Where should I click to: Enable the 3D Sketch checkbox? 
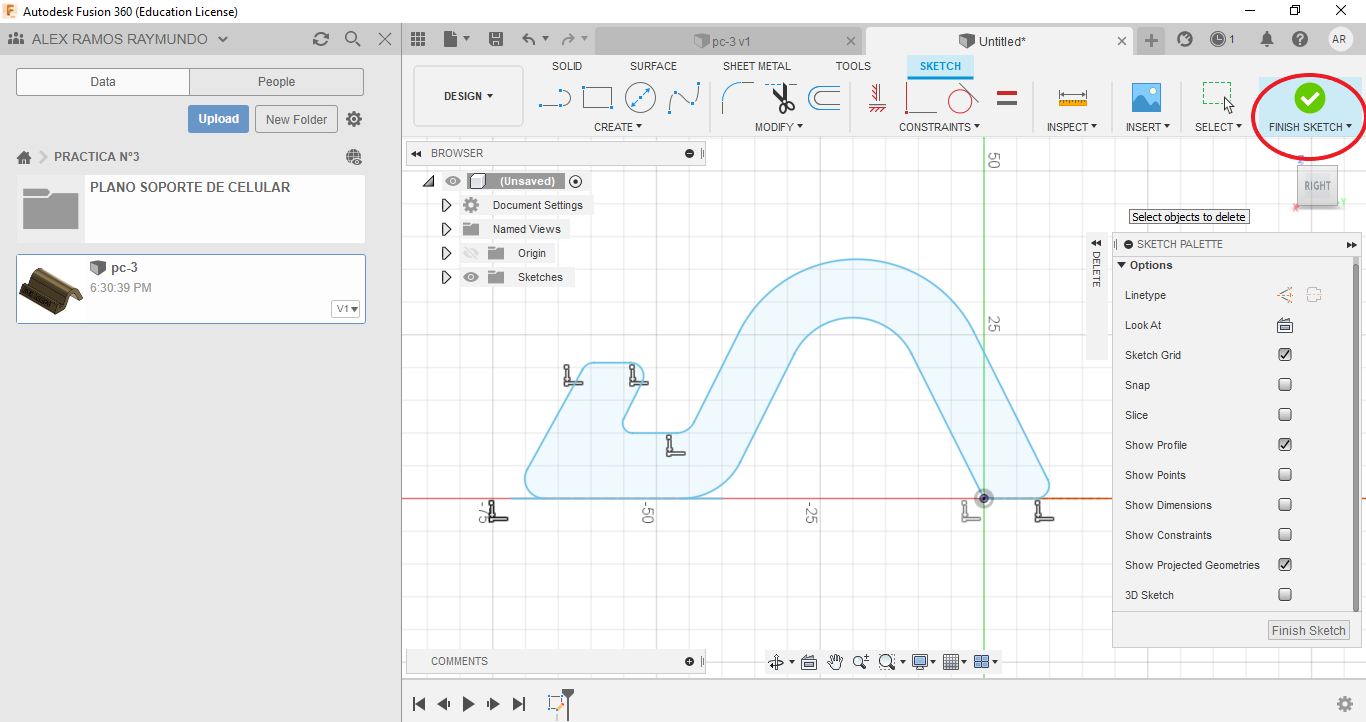1285,595
